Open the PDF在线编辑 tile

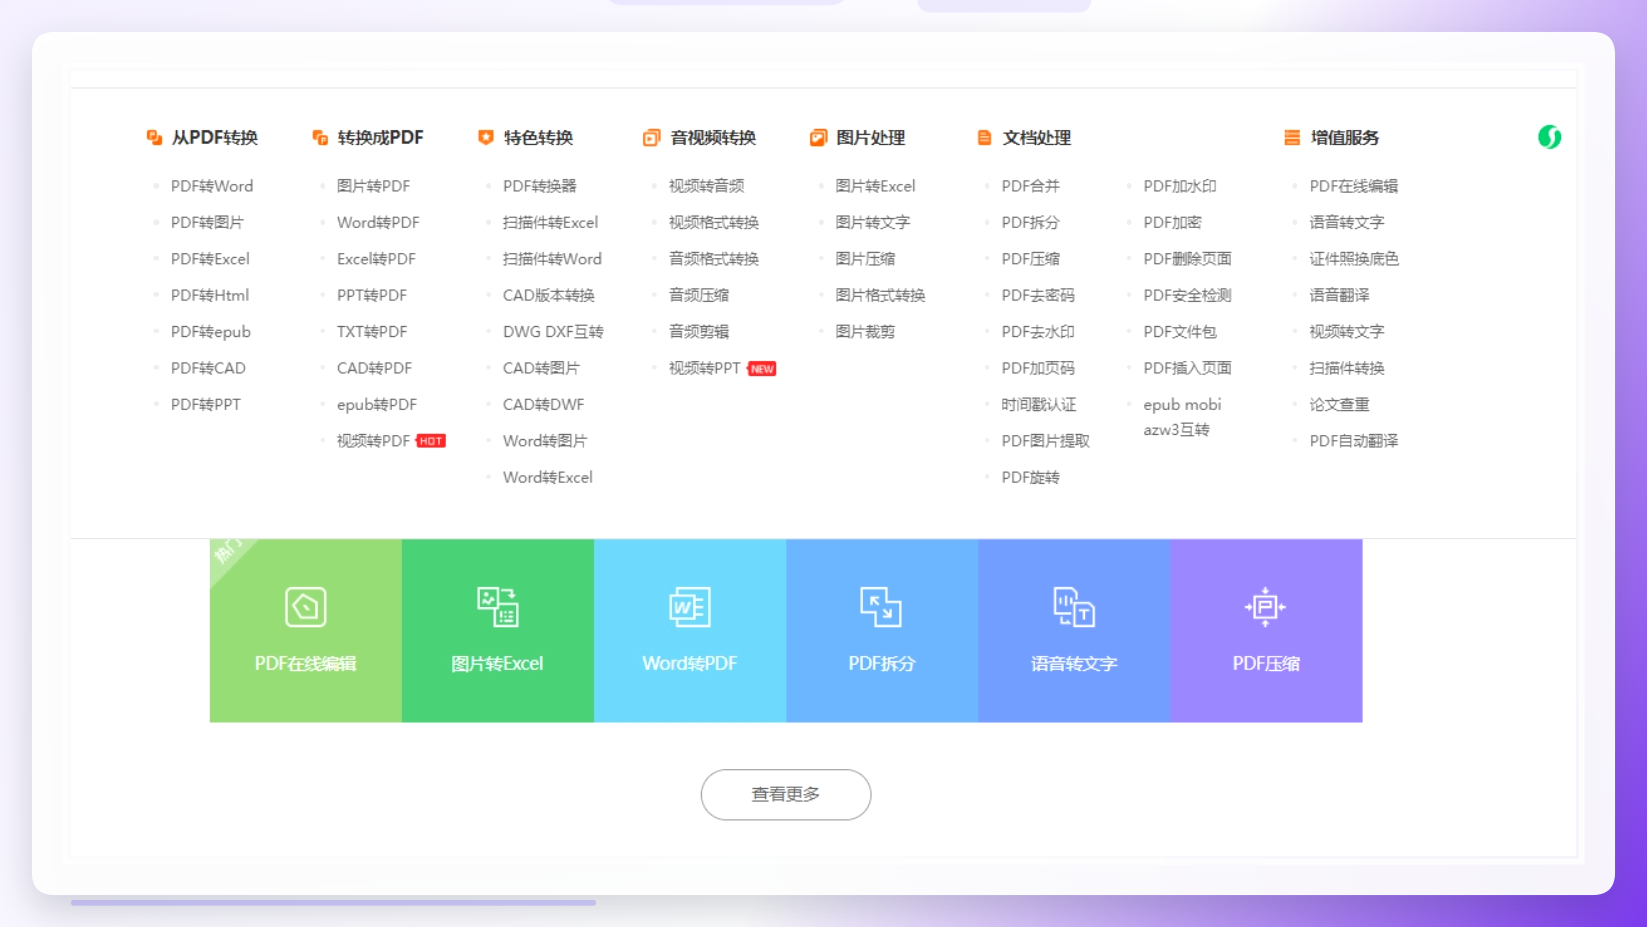click(306, 631)
